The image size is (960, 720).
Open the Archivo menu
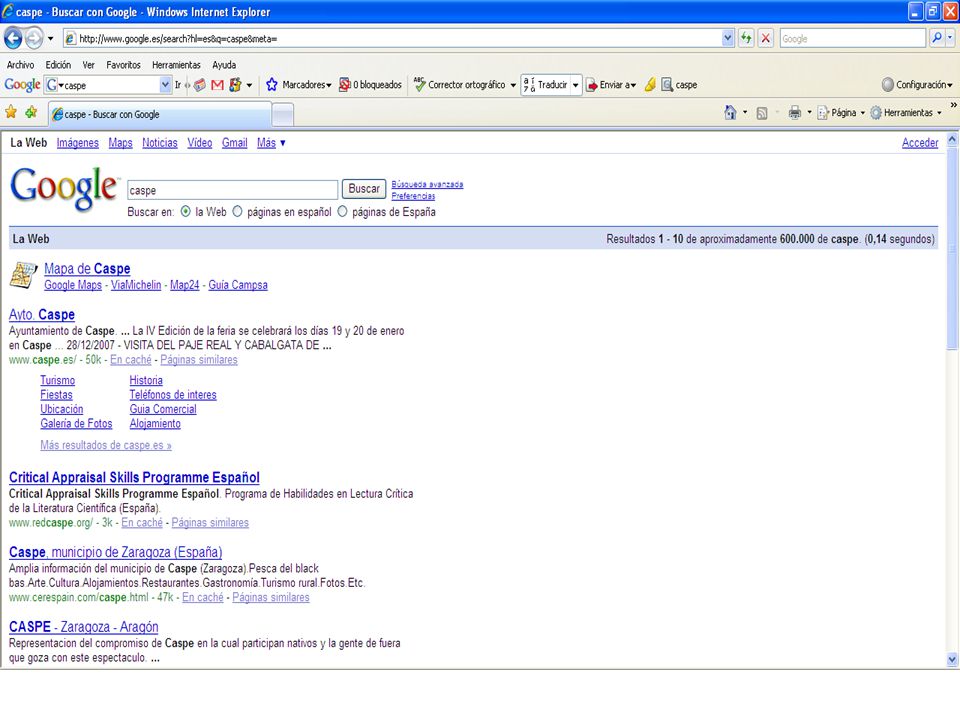point(20,65)
